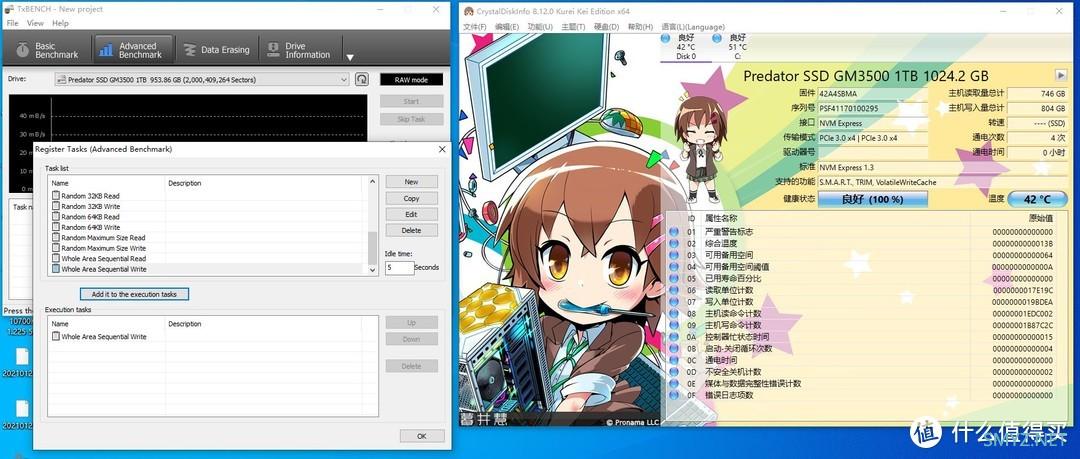
Task: Confirm Register Tasks dialog with OK
Action: pos(422,436)
